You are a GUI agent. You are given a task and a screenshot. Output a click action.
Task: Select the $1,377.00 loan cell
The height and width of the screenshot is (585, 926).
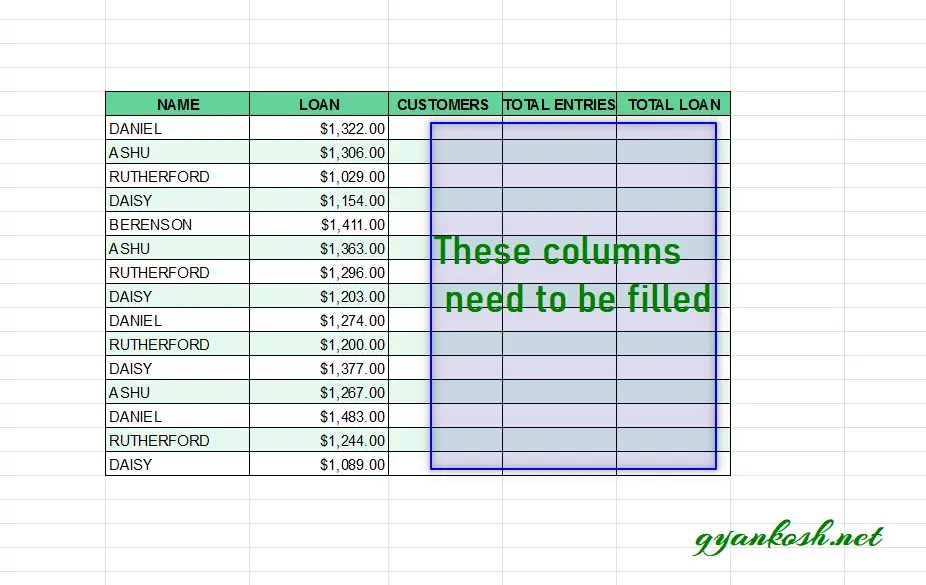tap(319, 368)
